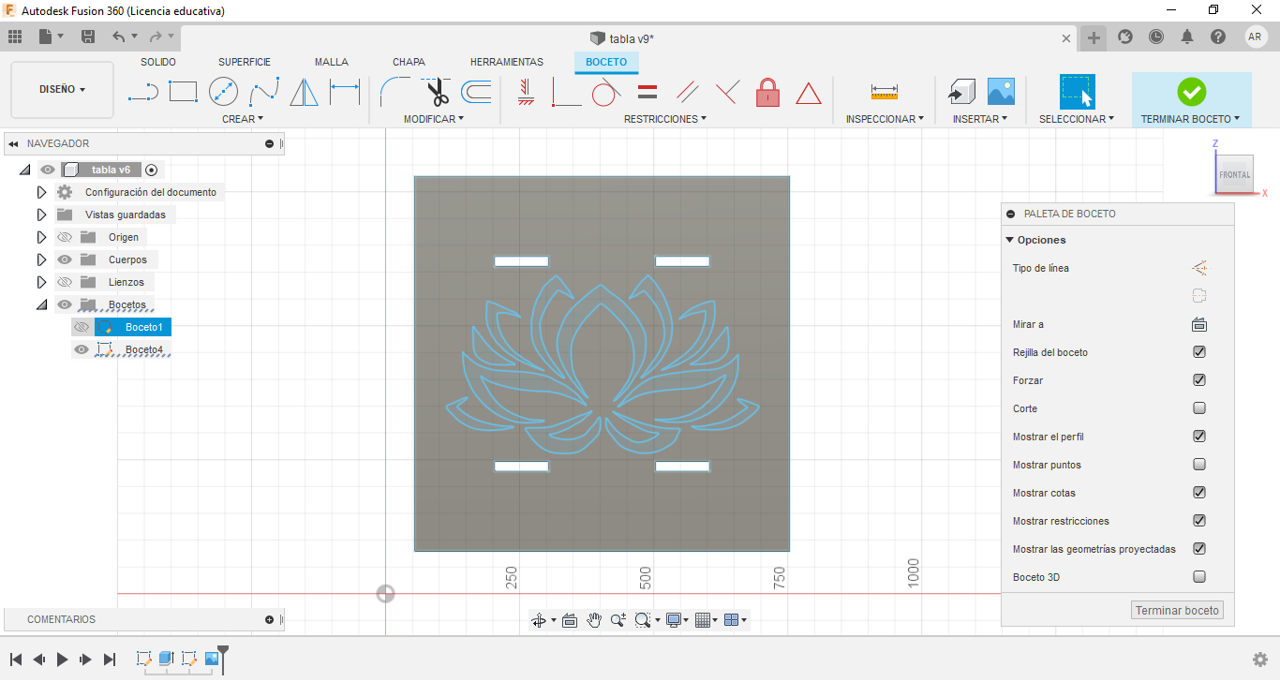The width and height of the screenshot is (1280, 680).
Task: Click the Terminar boceto button in palette
Action: pos(1177,610)
